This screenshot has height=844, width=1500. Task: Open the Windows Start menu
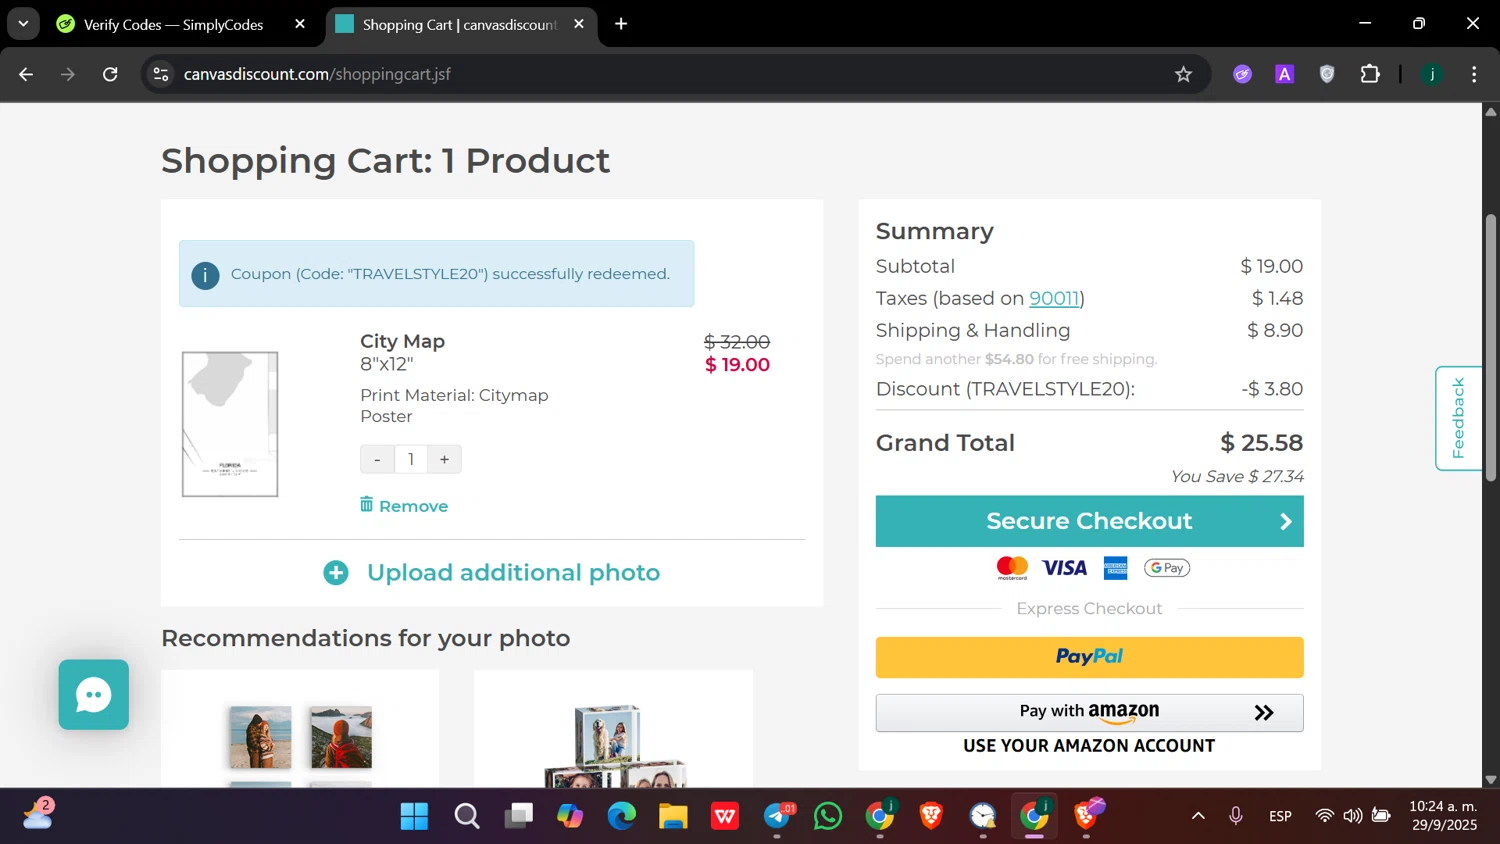click(x=414, y=816)
